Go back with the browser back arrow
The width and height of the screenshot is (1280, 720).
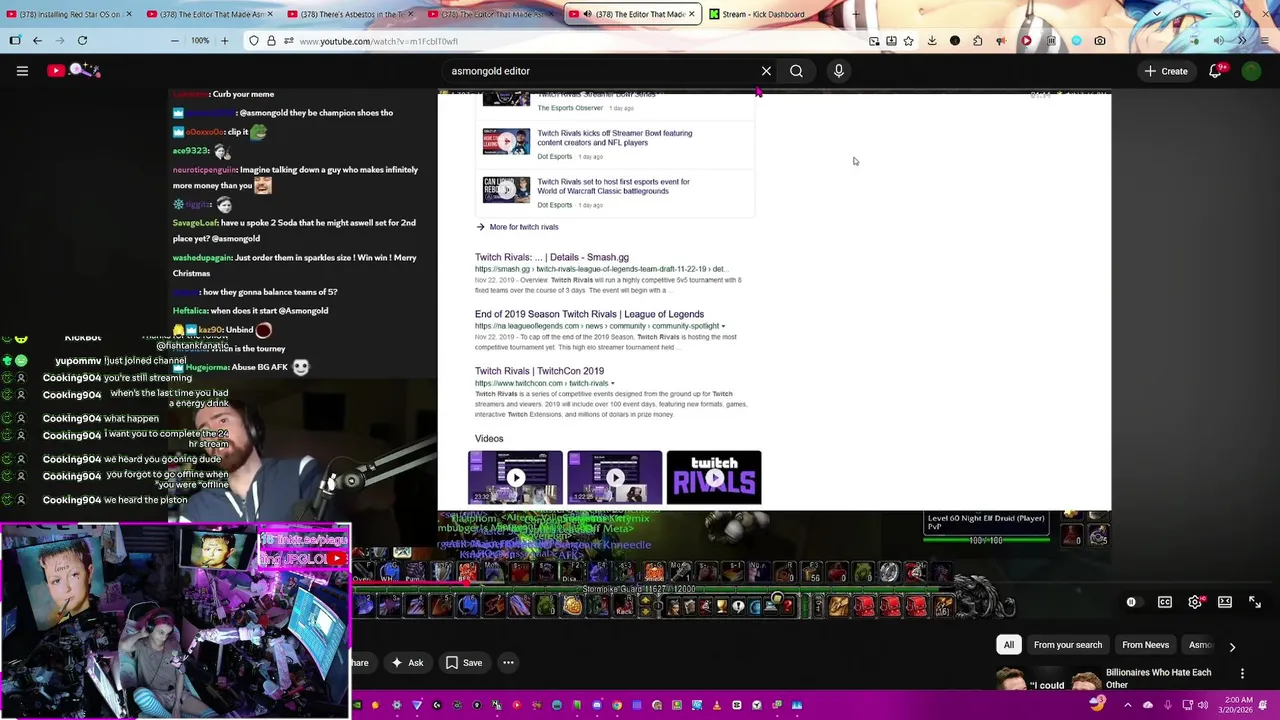click(x=37, y=41)
